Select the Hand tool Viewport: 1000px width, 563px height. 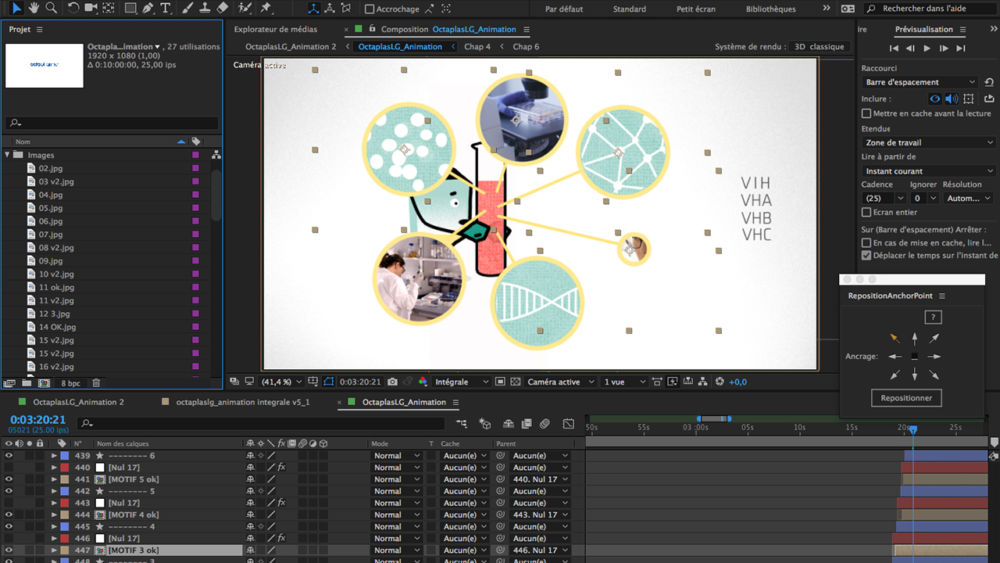click(33, 8)
